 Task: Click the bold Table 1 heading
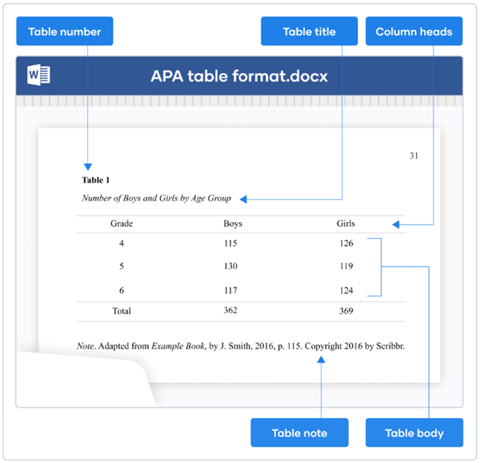pyautogui.click(x=96, y=180)
